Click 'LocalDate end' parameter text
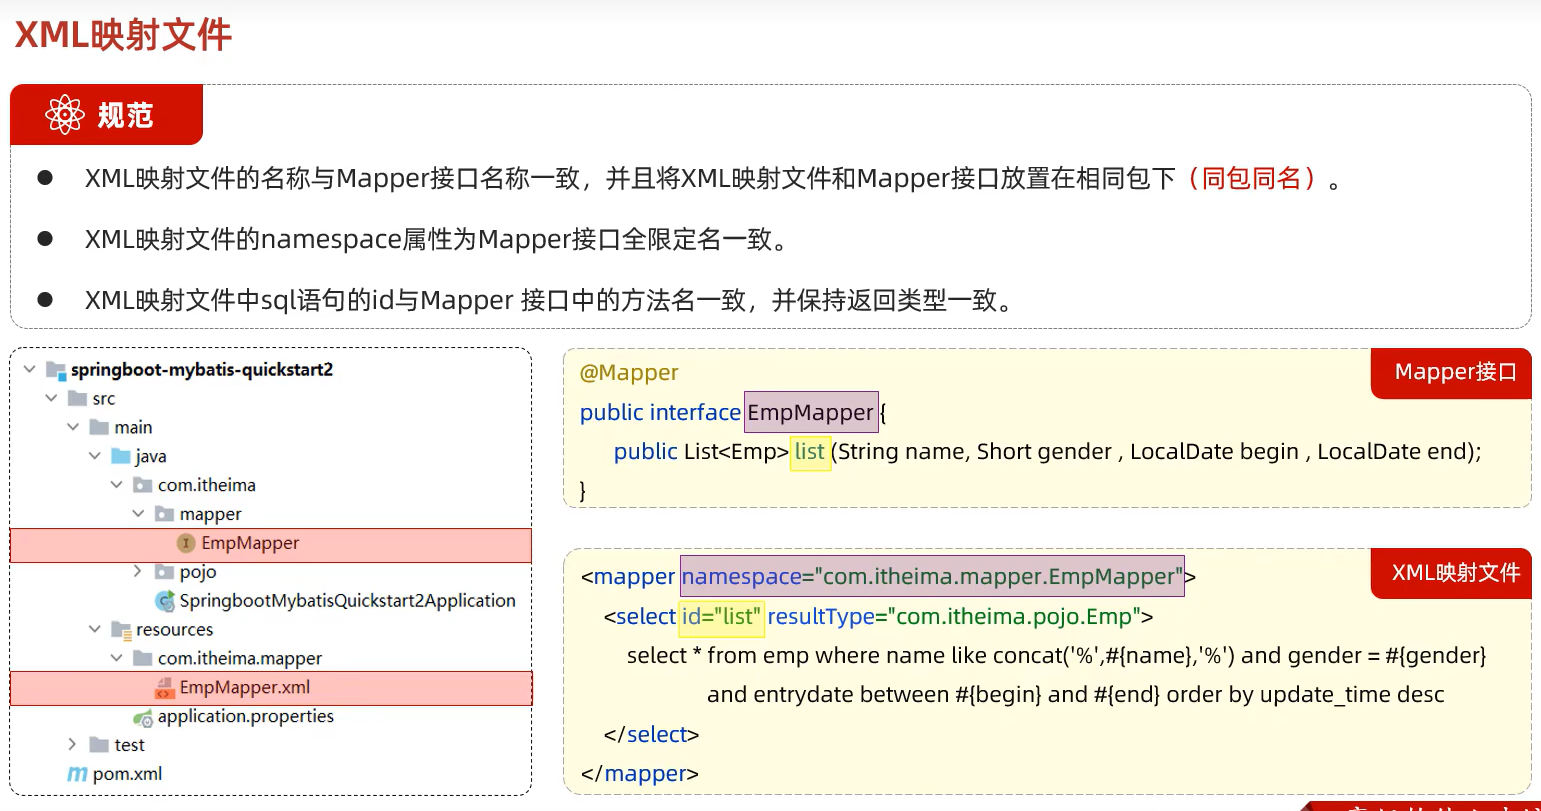 (1392, 452)
